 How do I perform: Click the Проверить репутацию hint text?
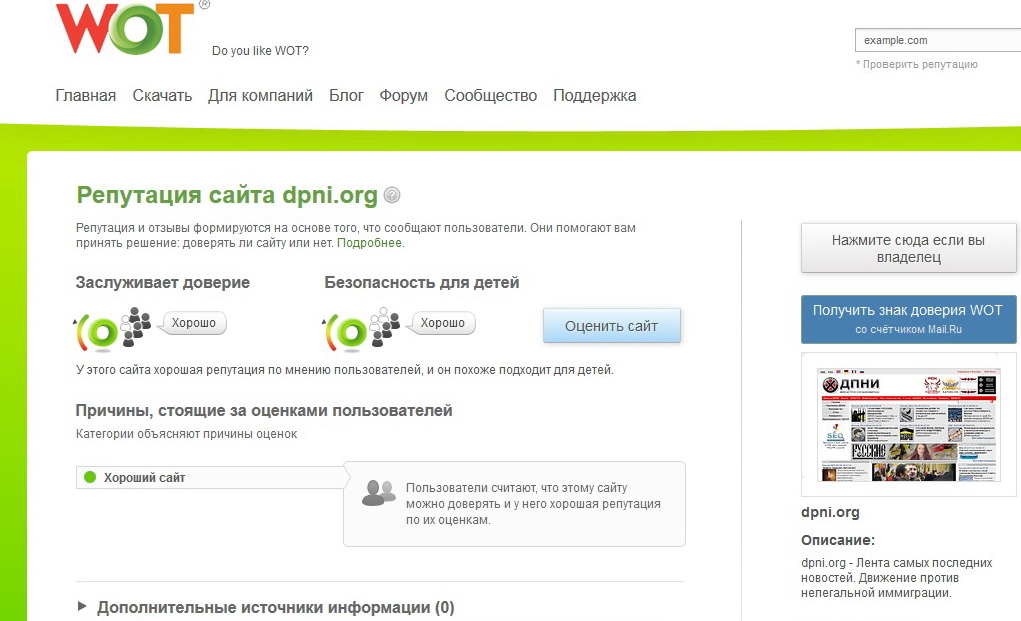coord(917,64)
